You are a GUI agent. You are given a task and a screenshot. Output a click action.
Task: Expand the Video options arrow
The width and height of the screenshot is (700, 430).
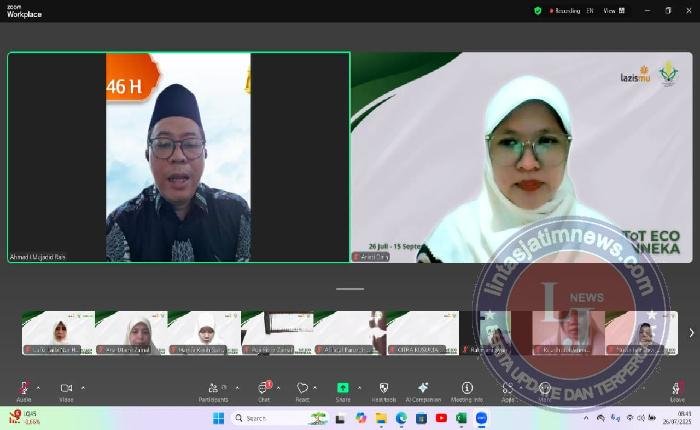tap(83, 387)
